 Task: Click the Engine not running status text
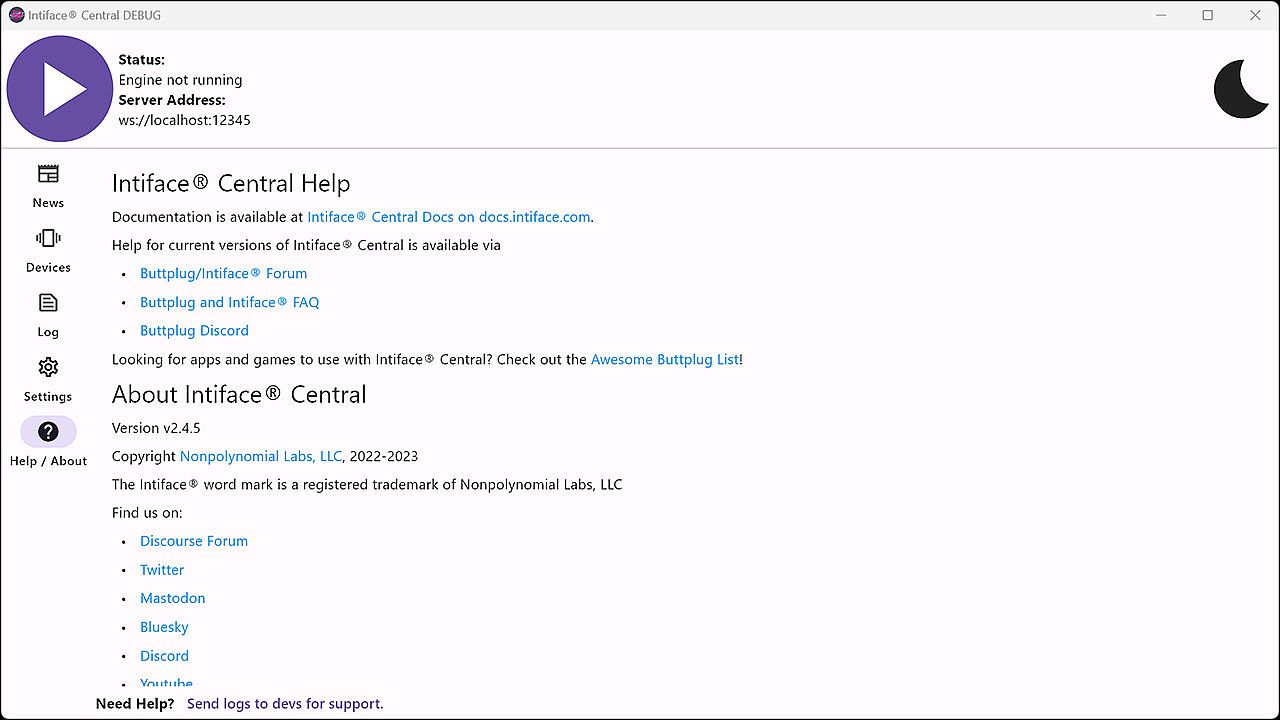pos(181,80)
